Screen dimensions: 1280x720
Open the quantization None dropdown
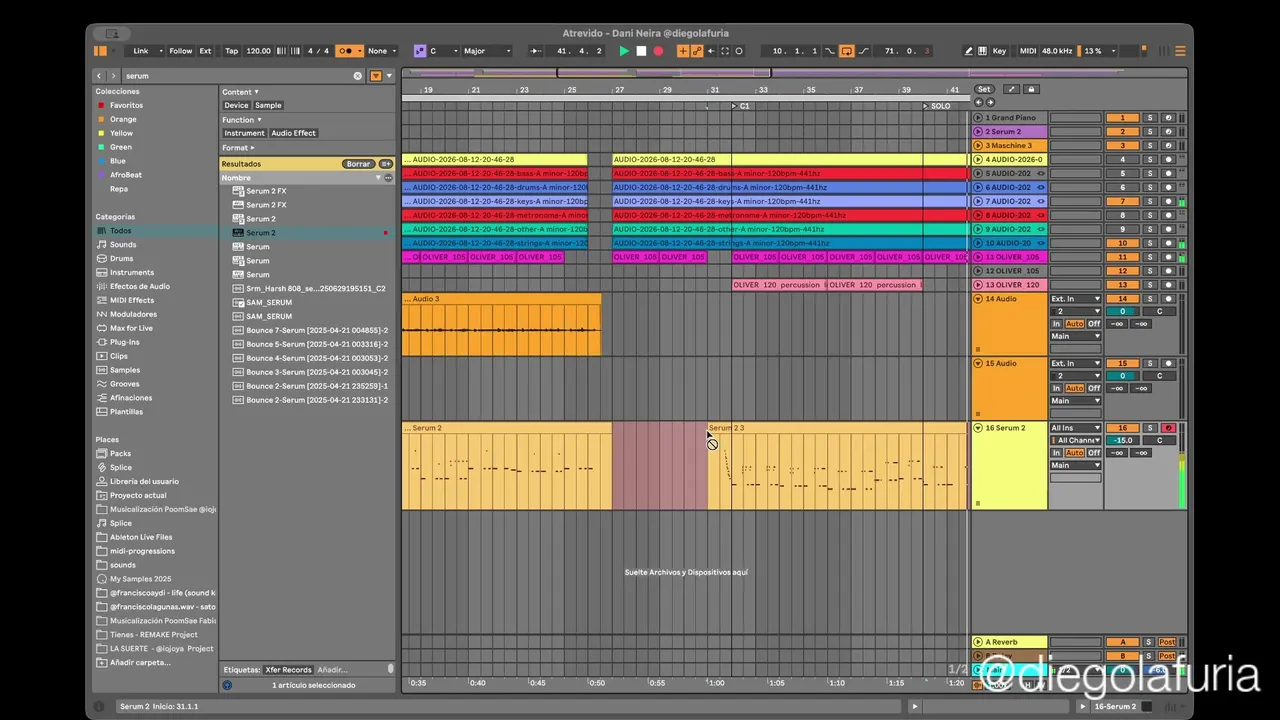coord(381,51)
